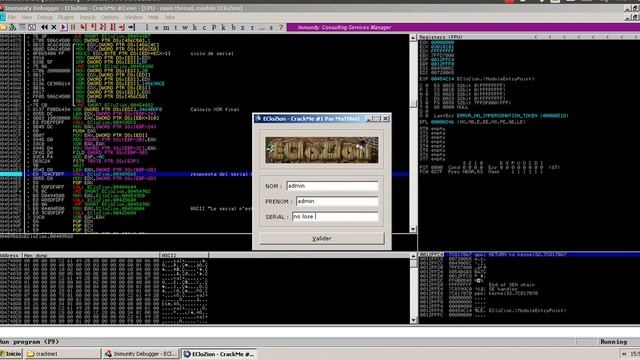Open the ImmLib menu

[87, 17]
